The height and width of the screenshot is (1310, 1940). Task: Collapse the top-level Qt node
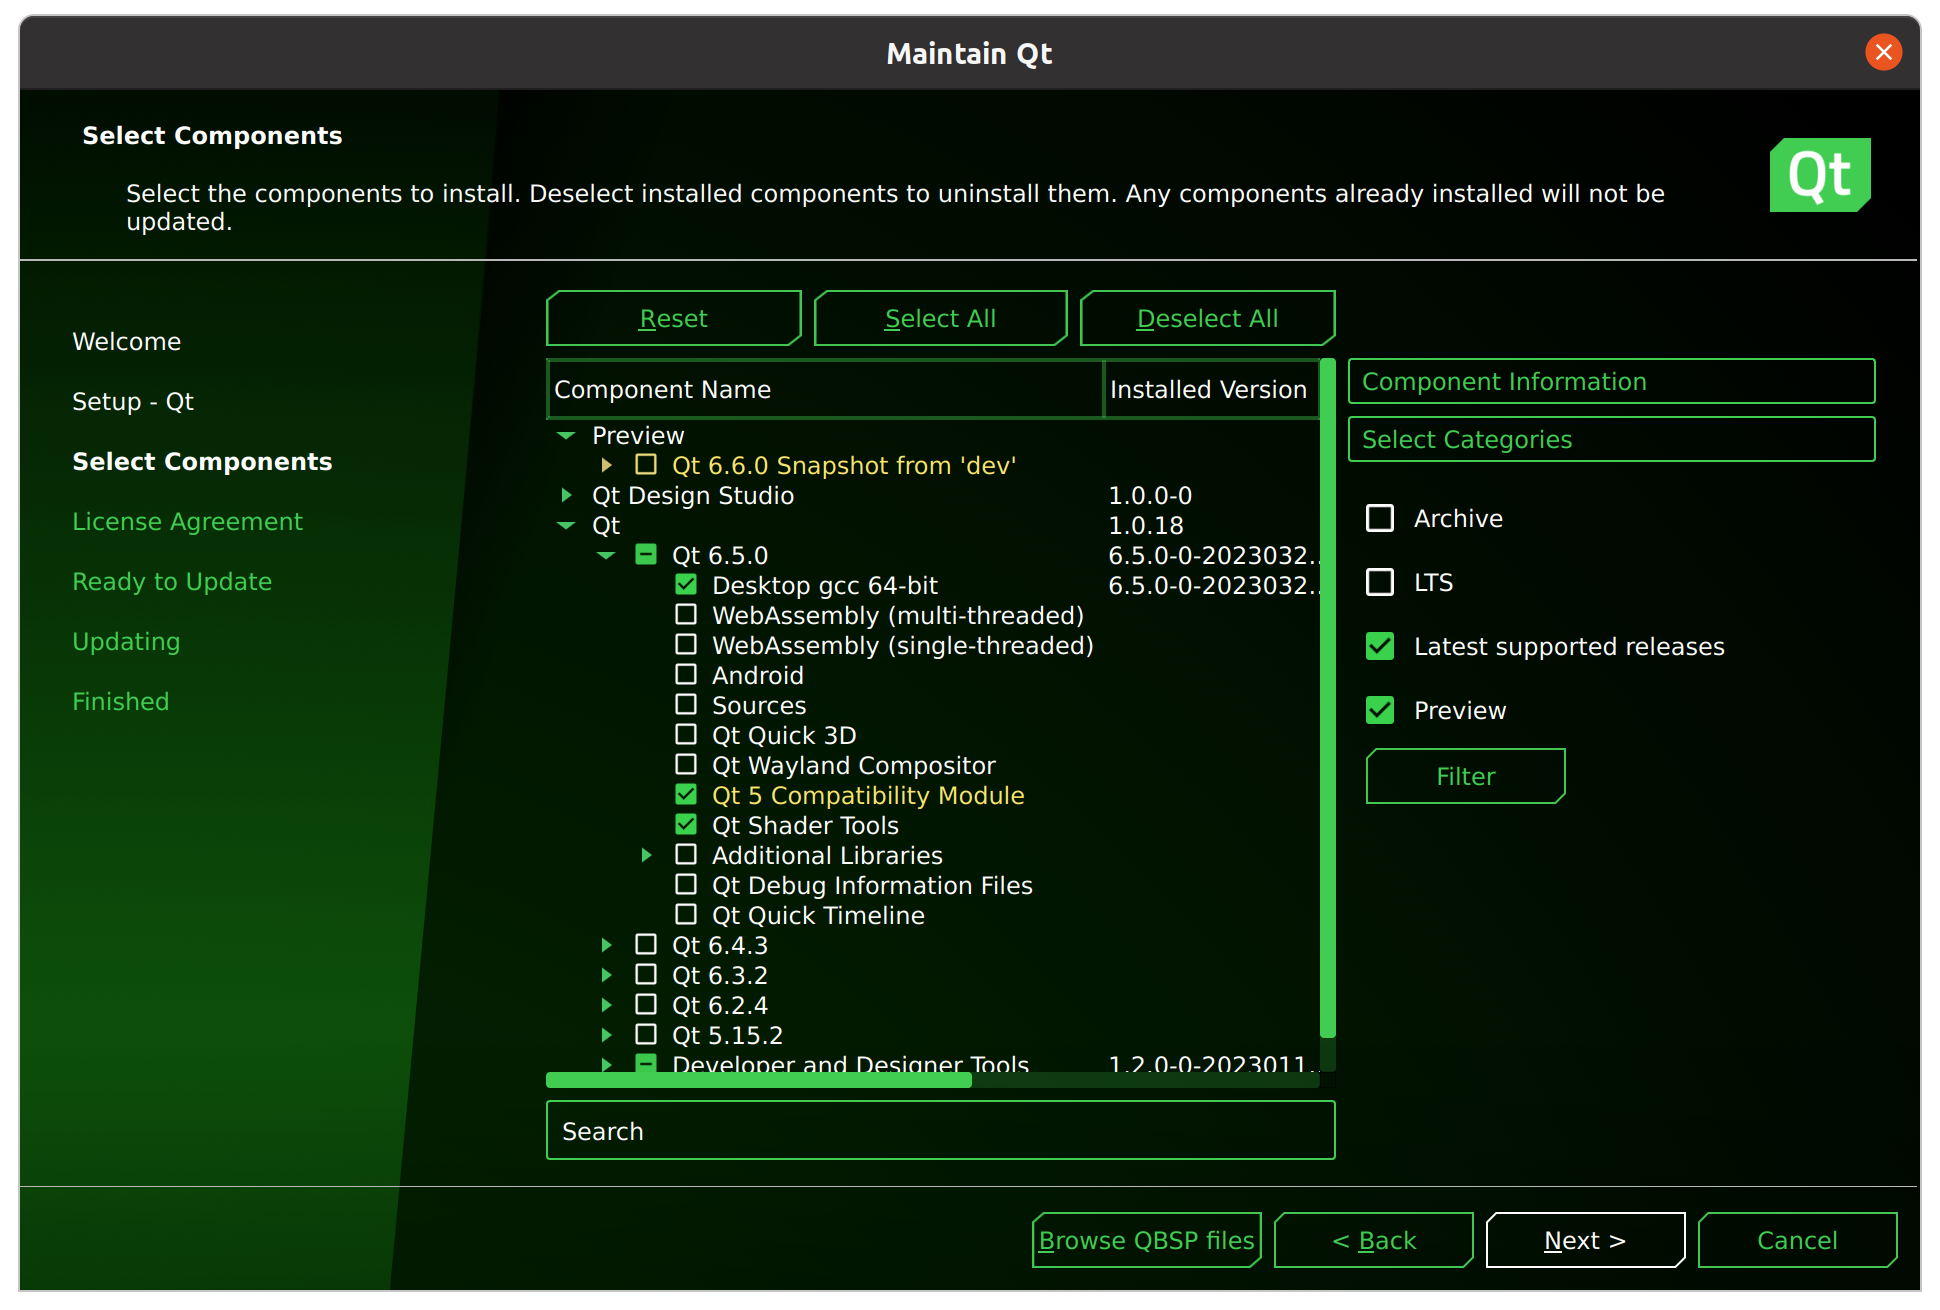point(566,525)
